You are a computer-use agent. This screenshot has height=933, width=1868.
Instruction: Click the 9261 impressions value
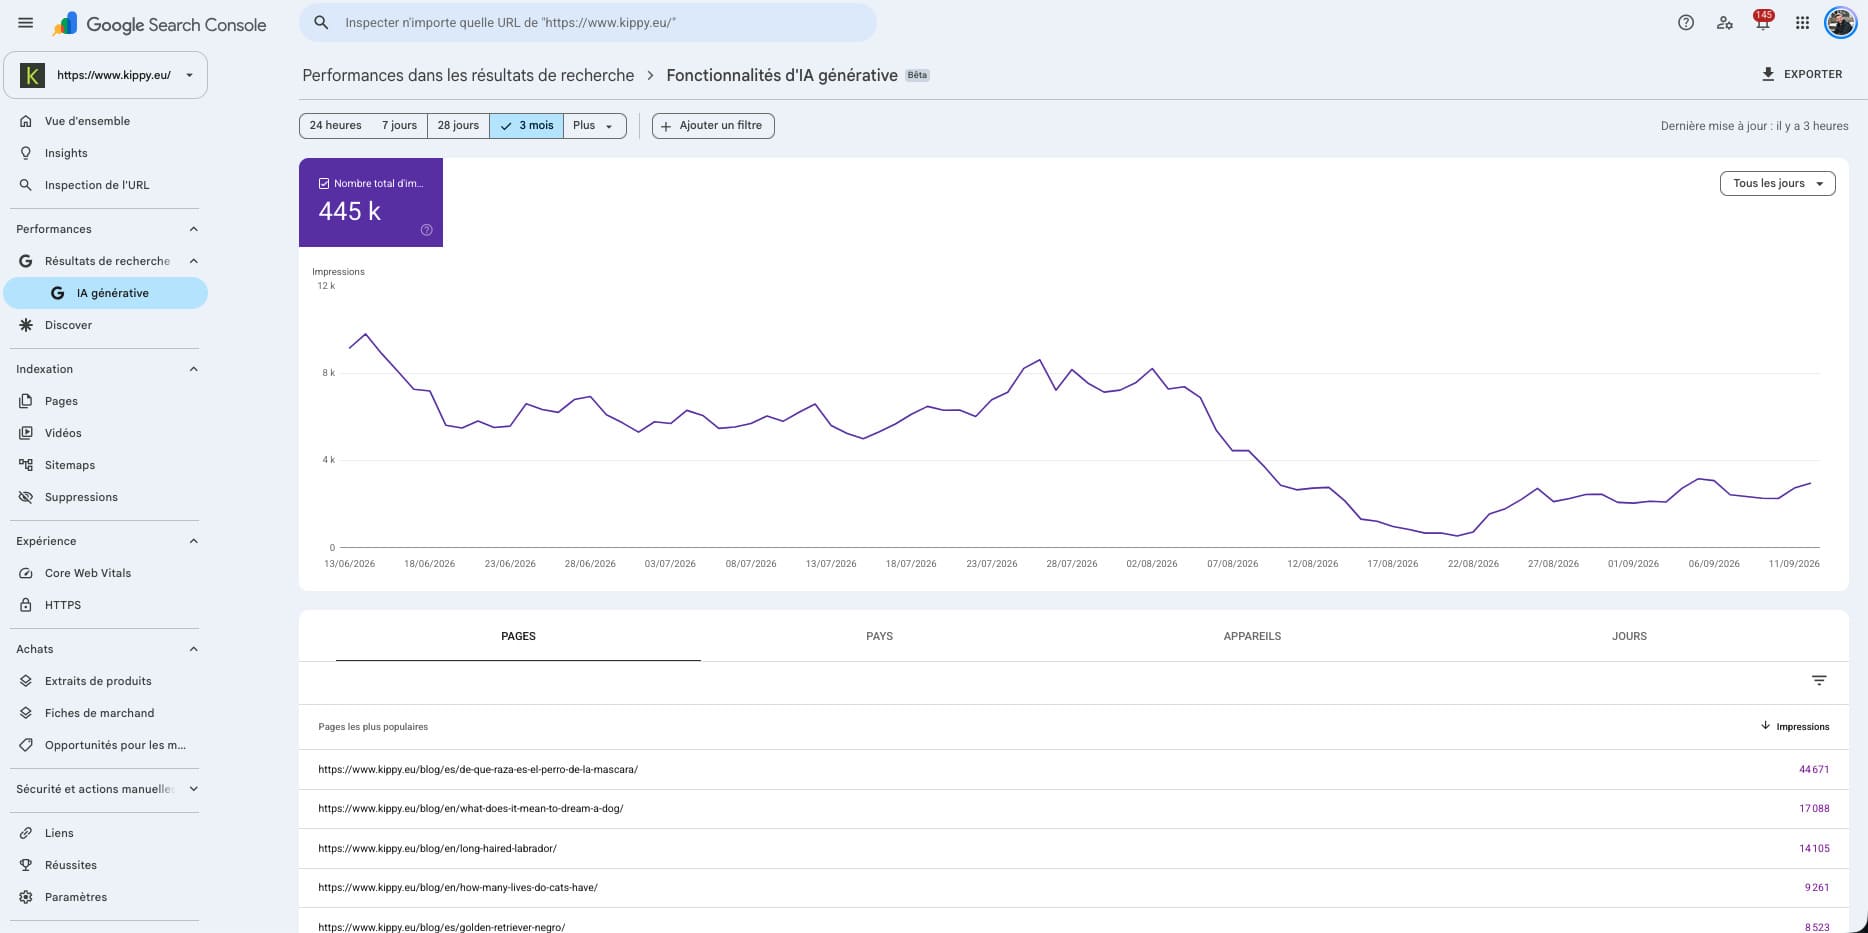tap(1817, 888)
